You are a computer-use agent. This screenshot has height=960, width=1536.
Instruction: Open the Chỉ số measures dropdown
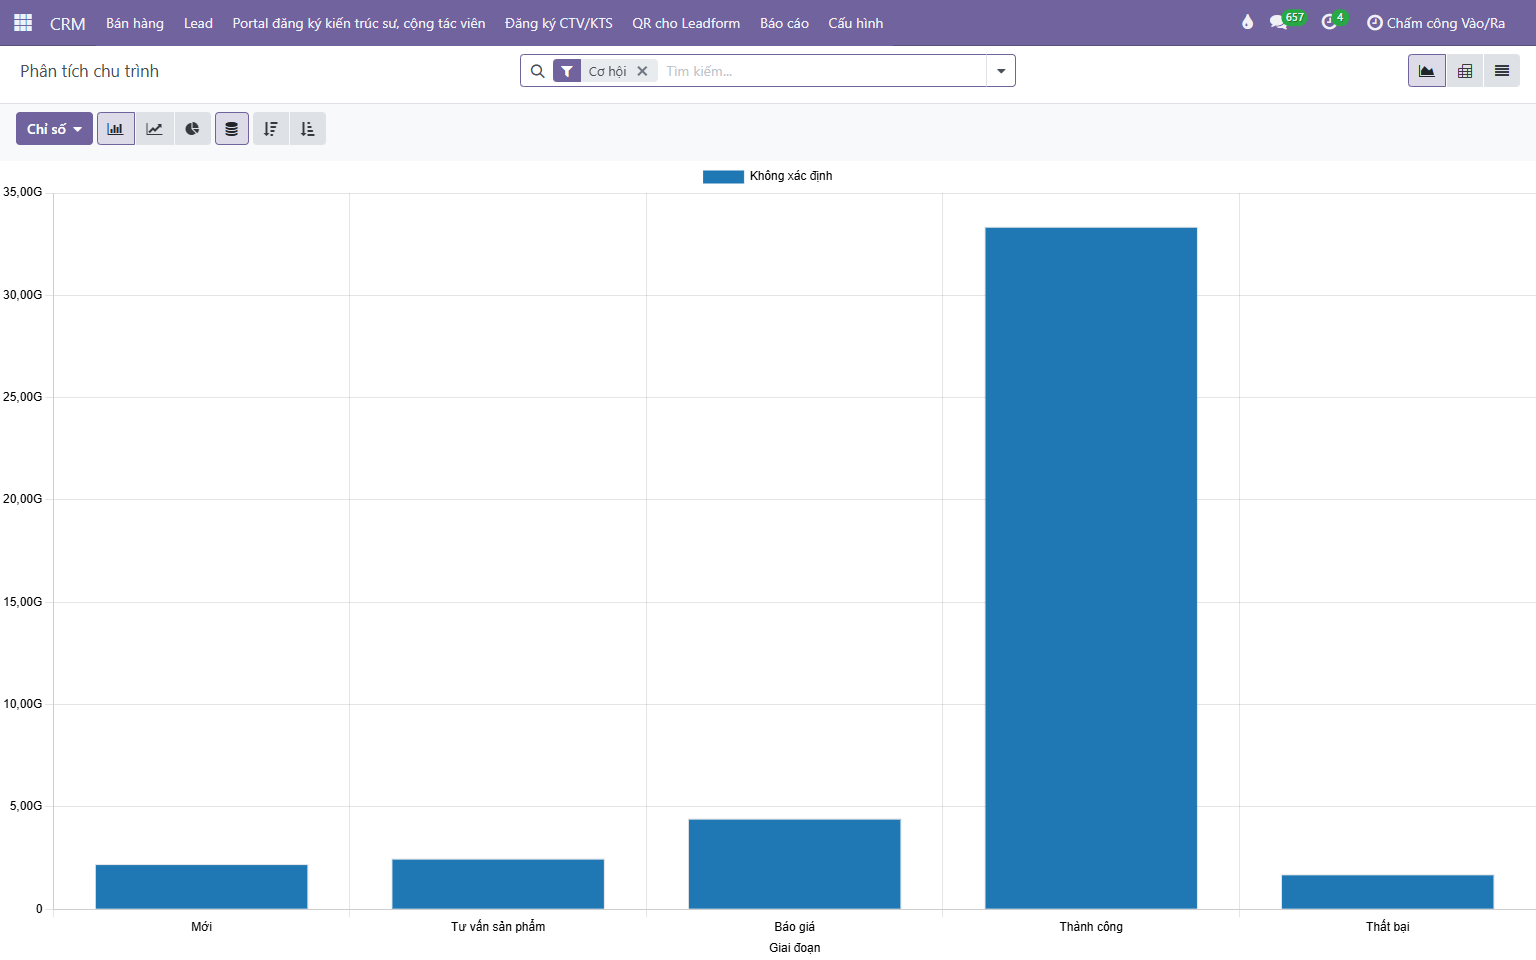point(55,129)
